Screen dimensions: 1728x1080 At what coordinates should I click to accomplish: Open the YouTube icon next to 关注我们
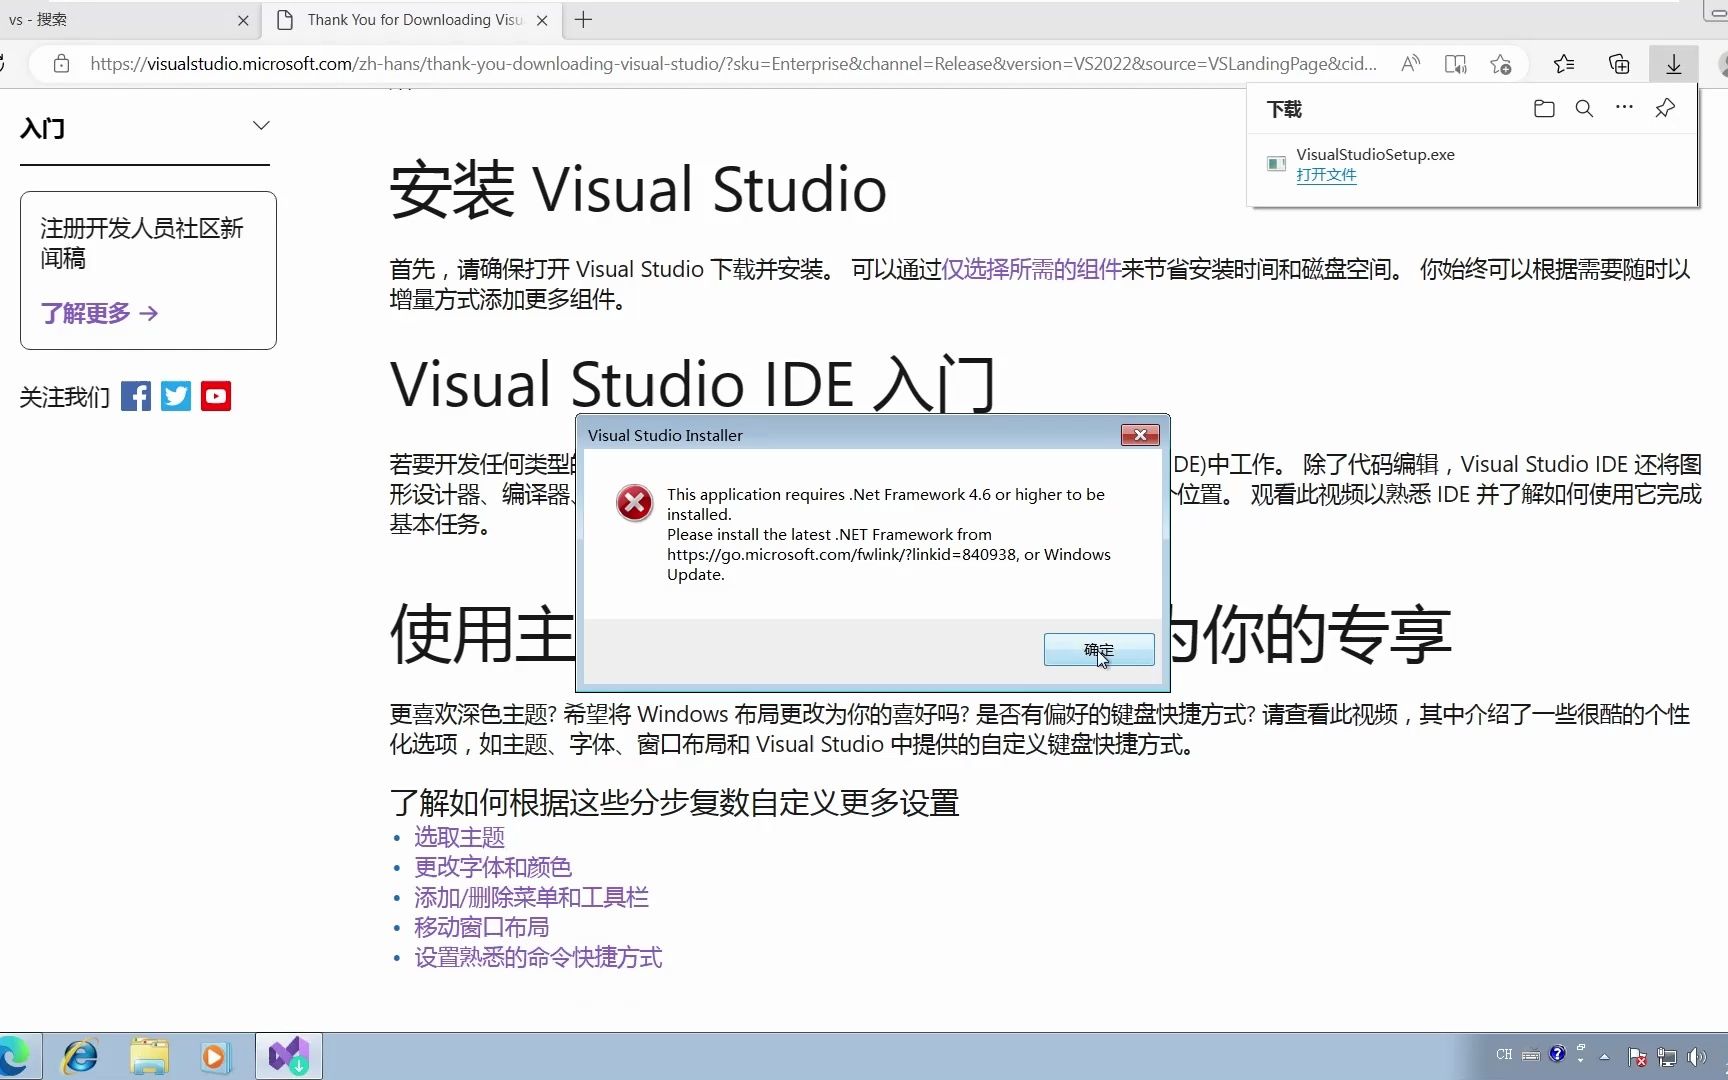[216, 396]
